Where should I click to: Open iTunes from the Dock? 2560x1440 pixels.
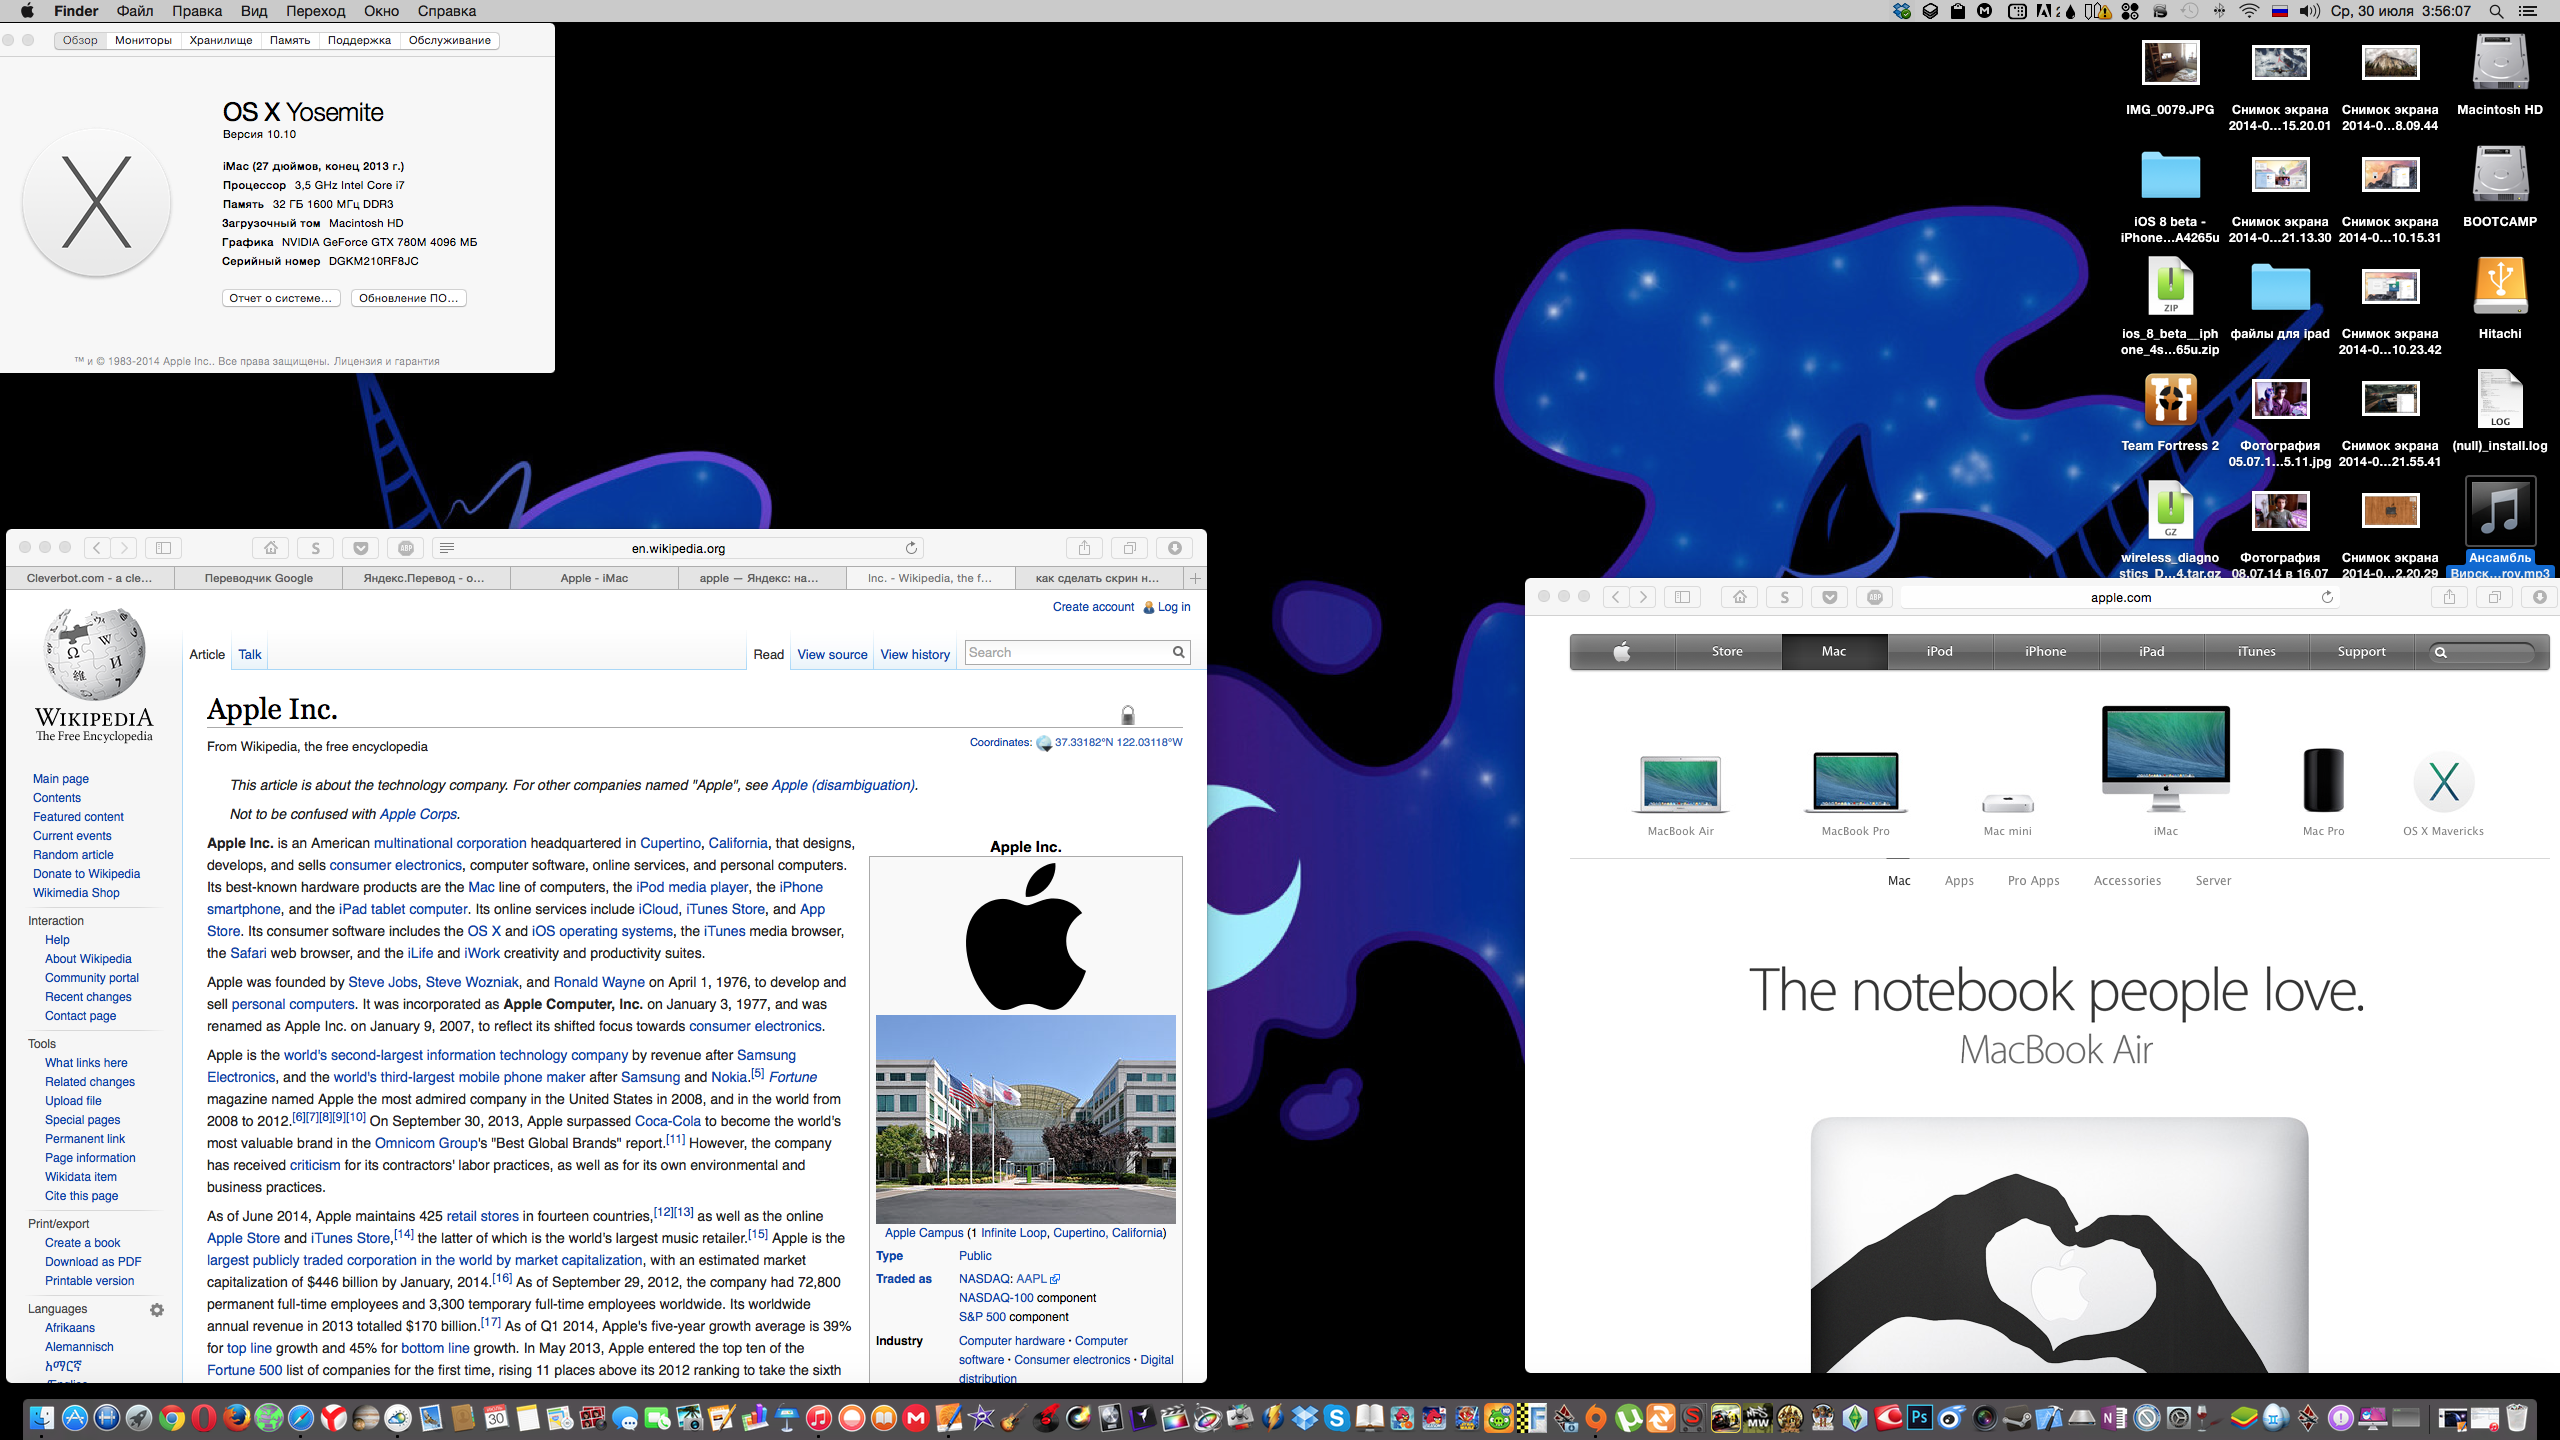(818, 1418)
